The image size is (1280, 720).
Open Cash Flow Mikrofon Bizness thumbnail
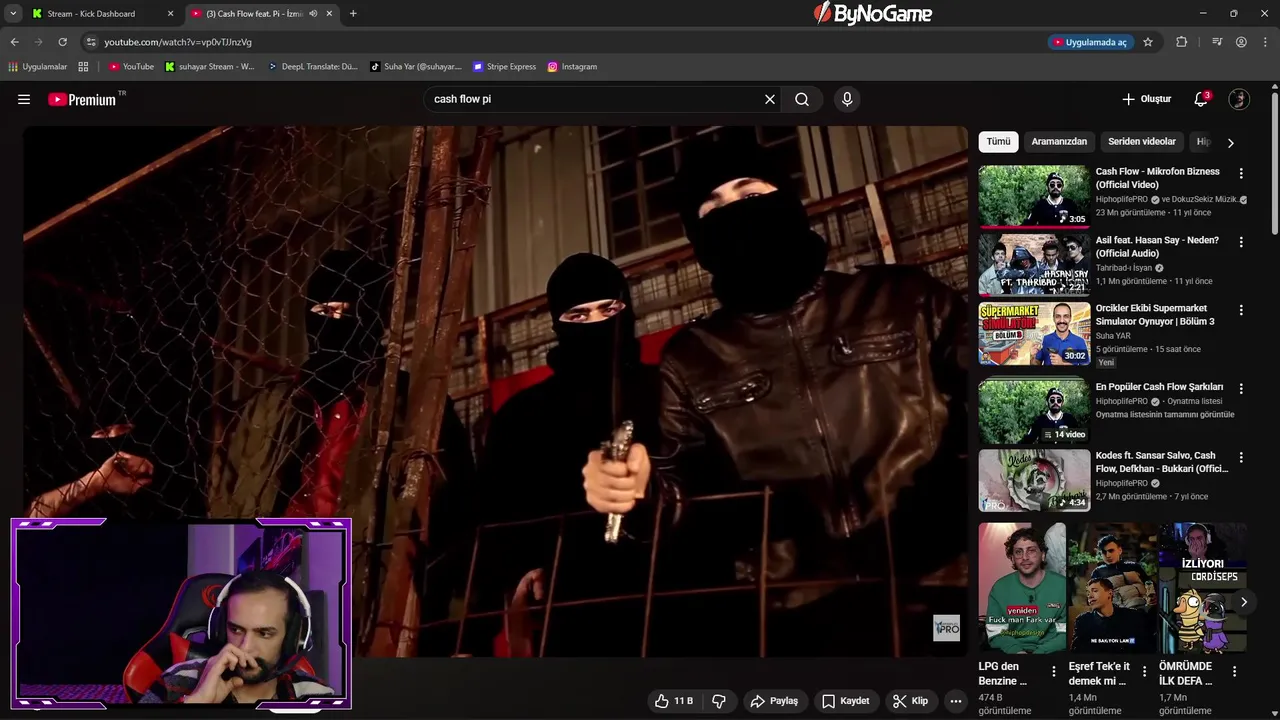tap(1034, 196)
